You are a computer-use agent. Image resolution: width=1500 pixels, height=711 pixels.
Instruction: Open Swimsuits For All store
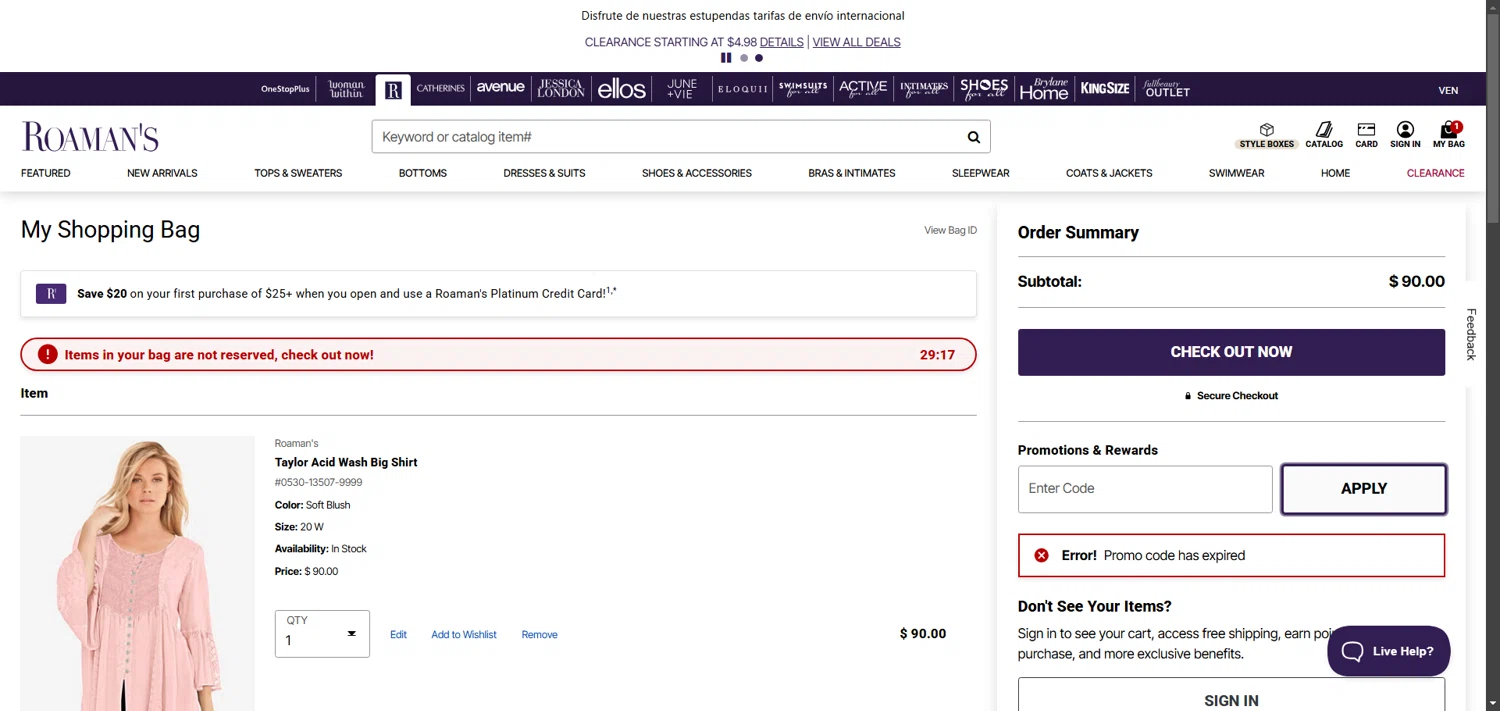coord(803,89)
